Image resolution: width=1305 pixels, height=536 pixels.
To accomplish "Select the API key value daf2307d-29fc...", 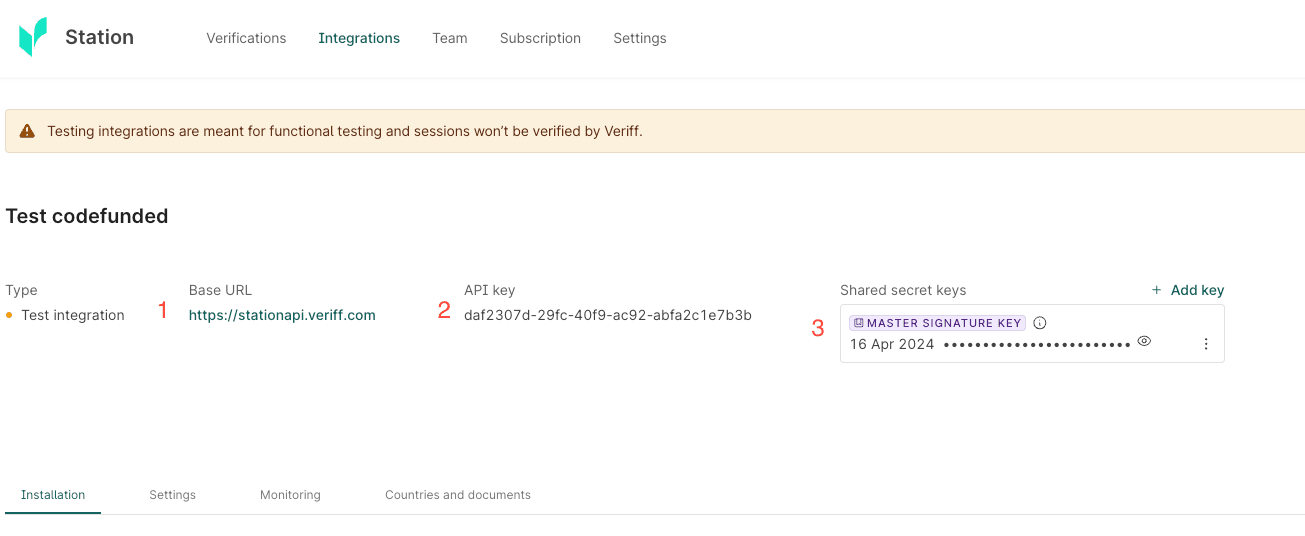I will (608, 315).
